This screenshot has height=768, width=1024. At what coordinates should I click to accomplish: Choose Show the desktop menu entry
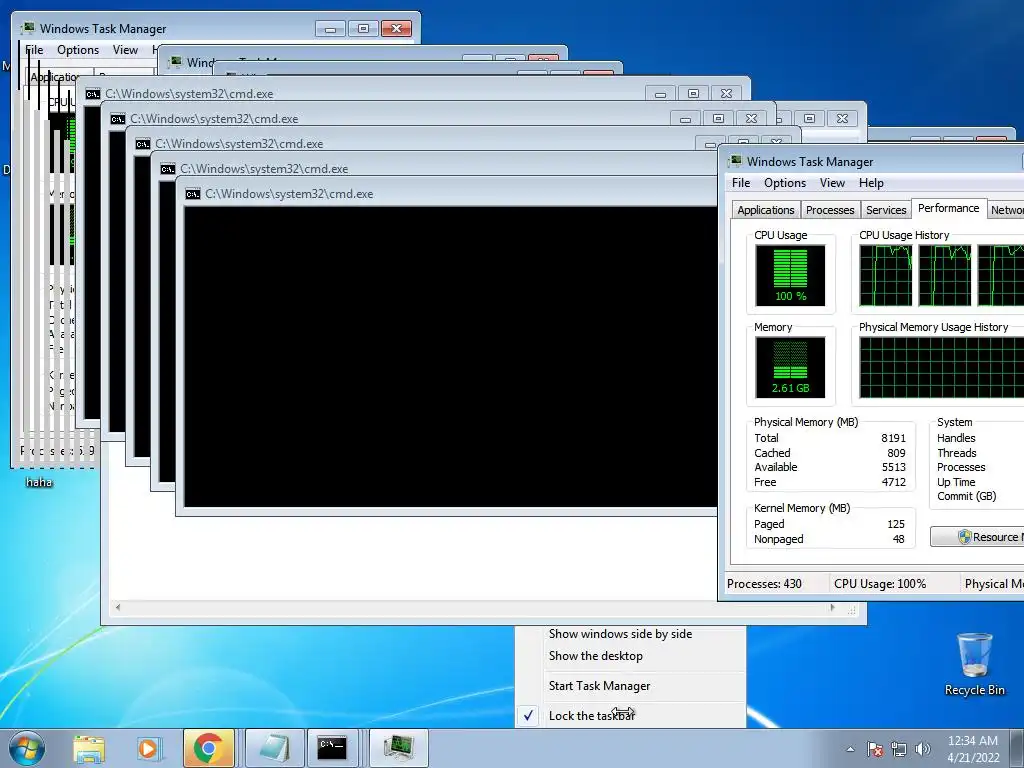596,656
